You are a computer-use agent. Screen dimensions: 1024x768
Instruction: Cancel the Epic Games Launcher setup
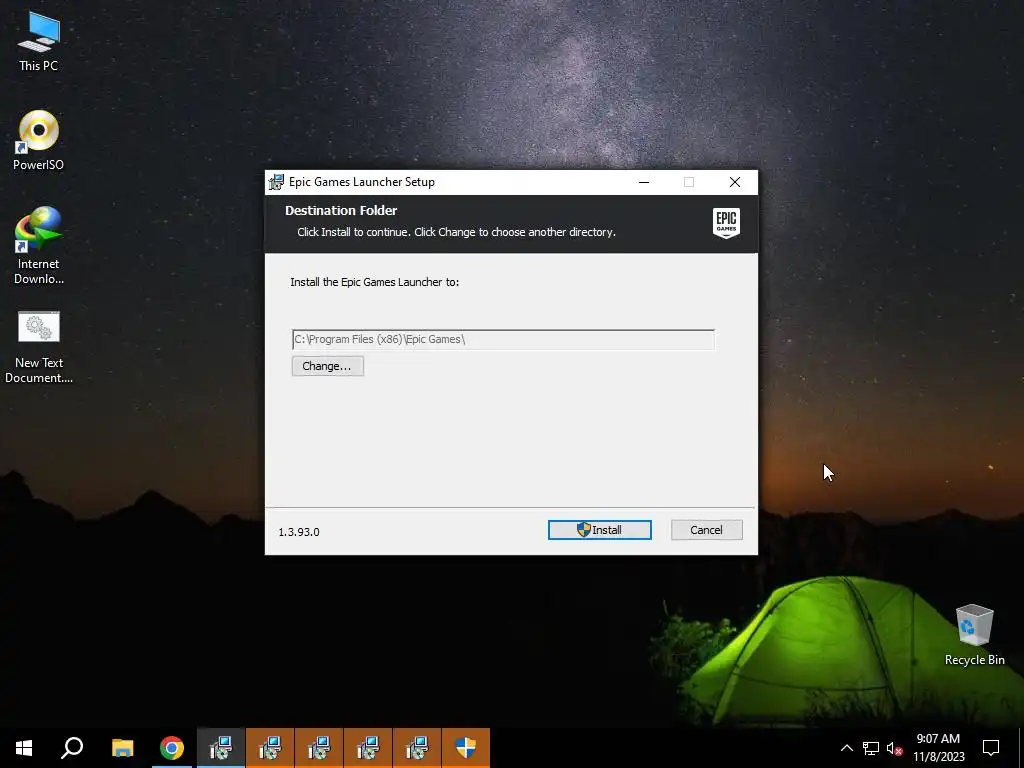pos(707,530)
